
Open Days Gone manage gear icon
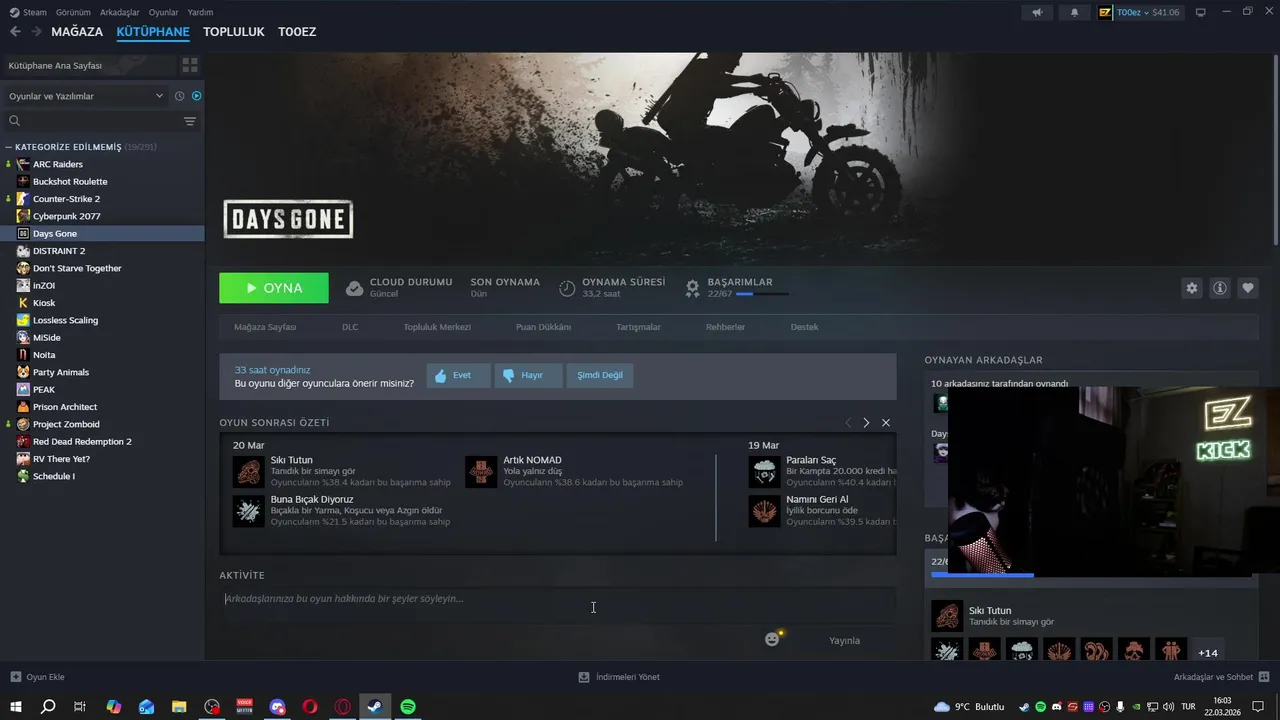click(x=1191, y=288)
